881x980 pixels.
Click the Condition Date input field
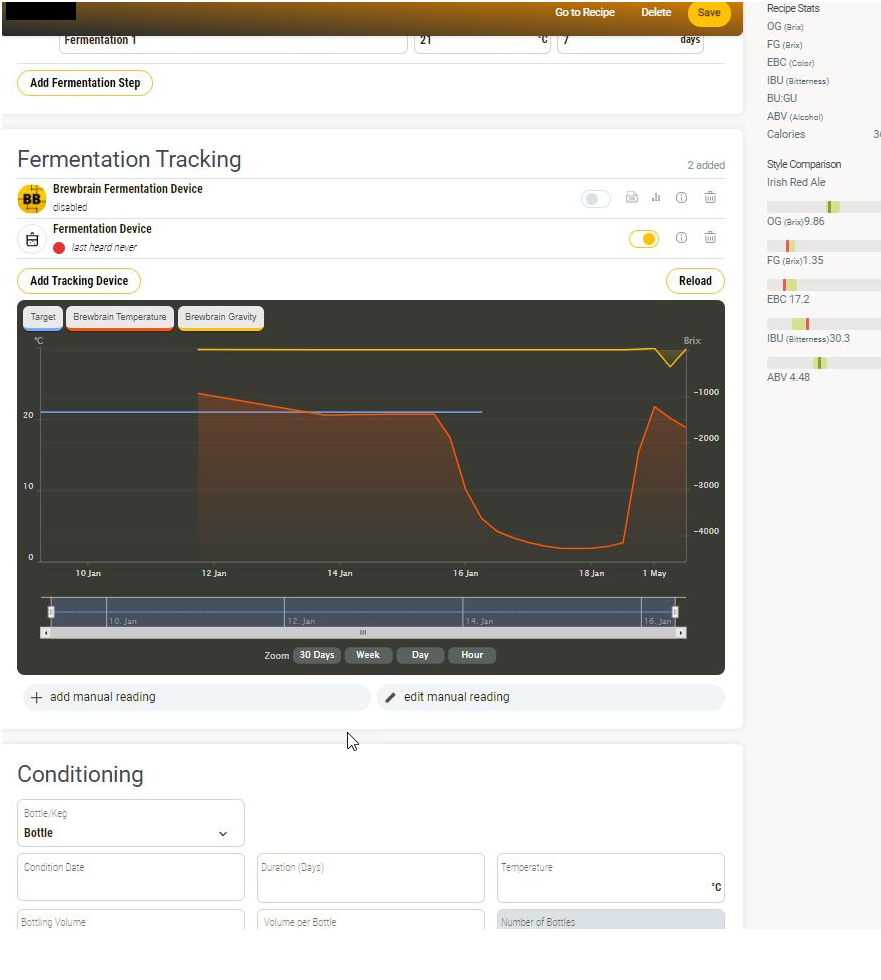[131, 877]
